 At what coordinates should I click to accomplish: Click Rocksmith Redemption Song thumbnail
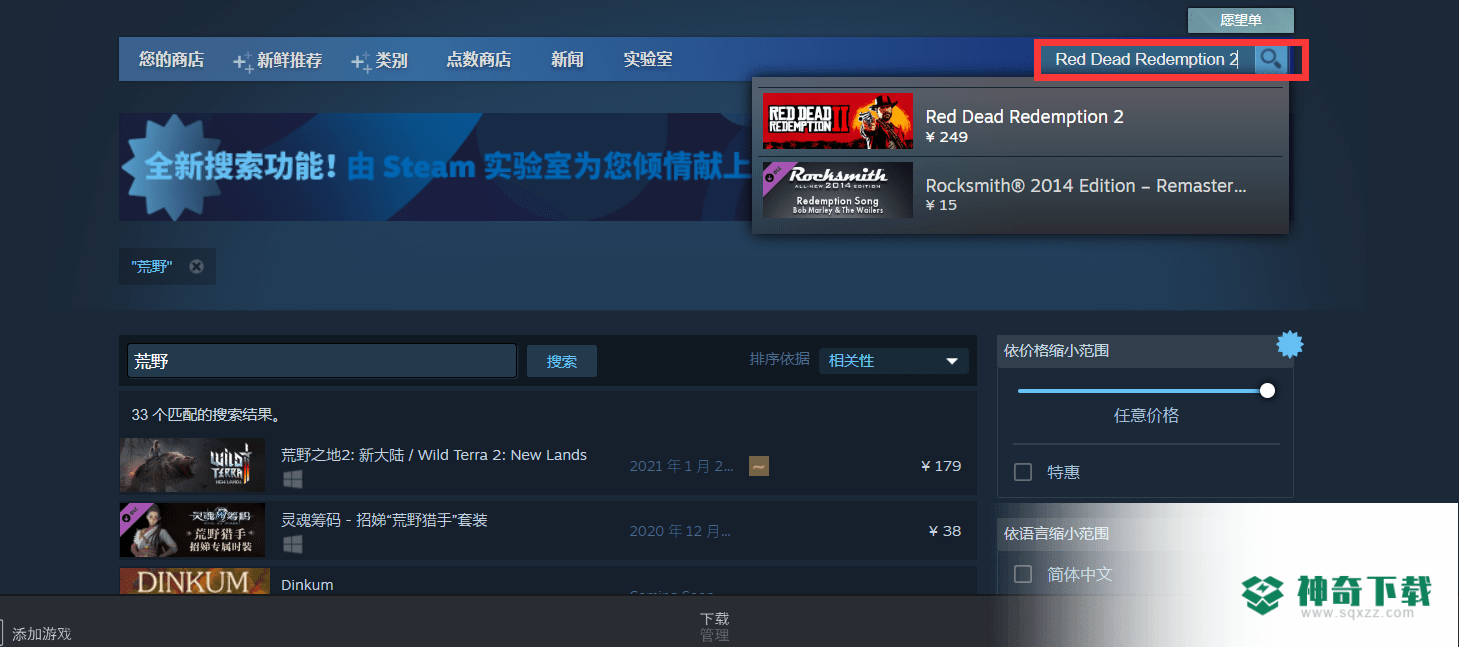click(x=837, y=190)
